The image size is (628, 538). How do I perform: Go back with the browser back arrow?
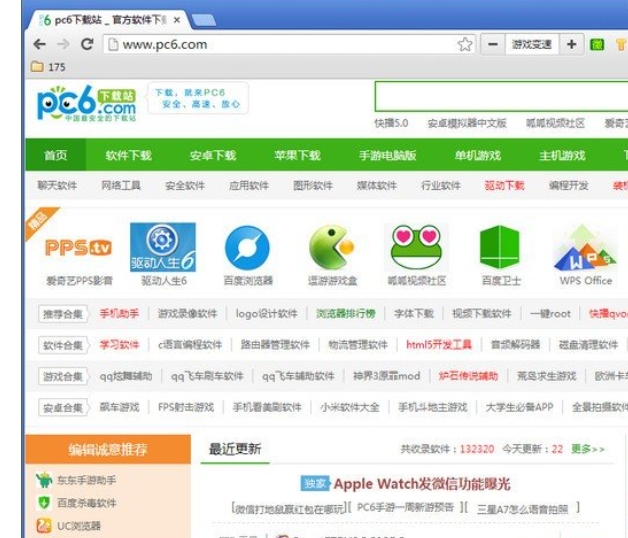click(x=39, y=44)
